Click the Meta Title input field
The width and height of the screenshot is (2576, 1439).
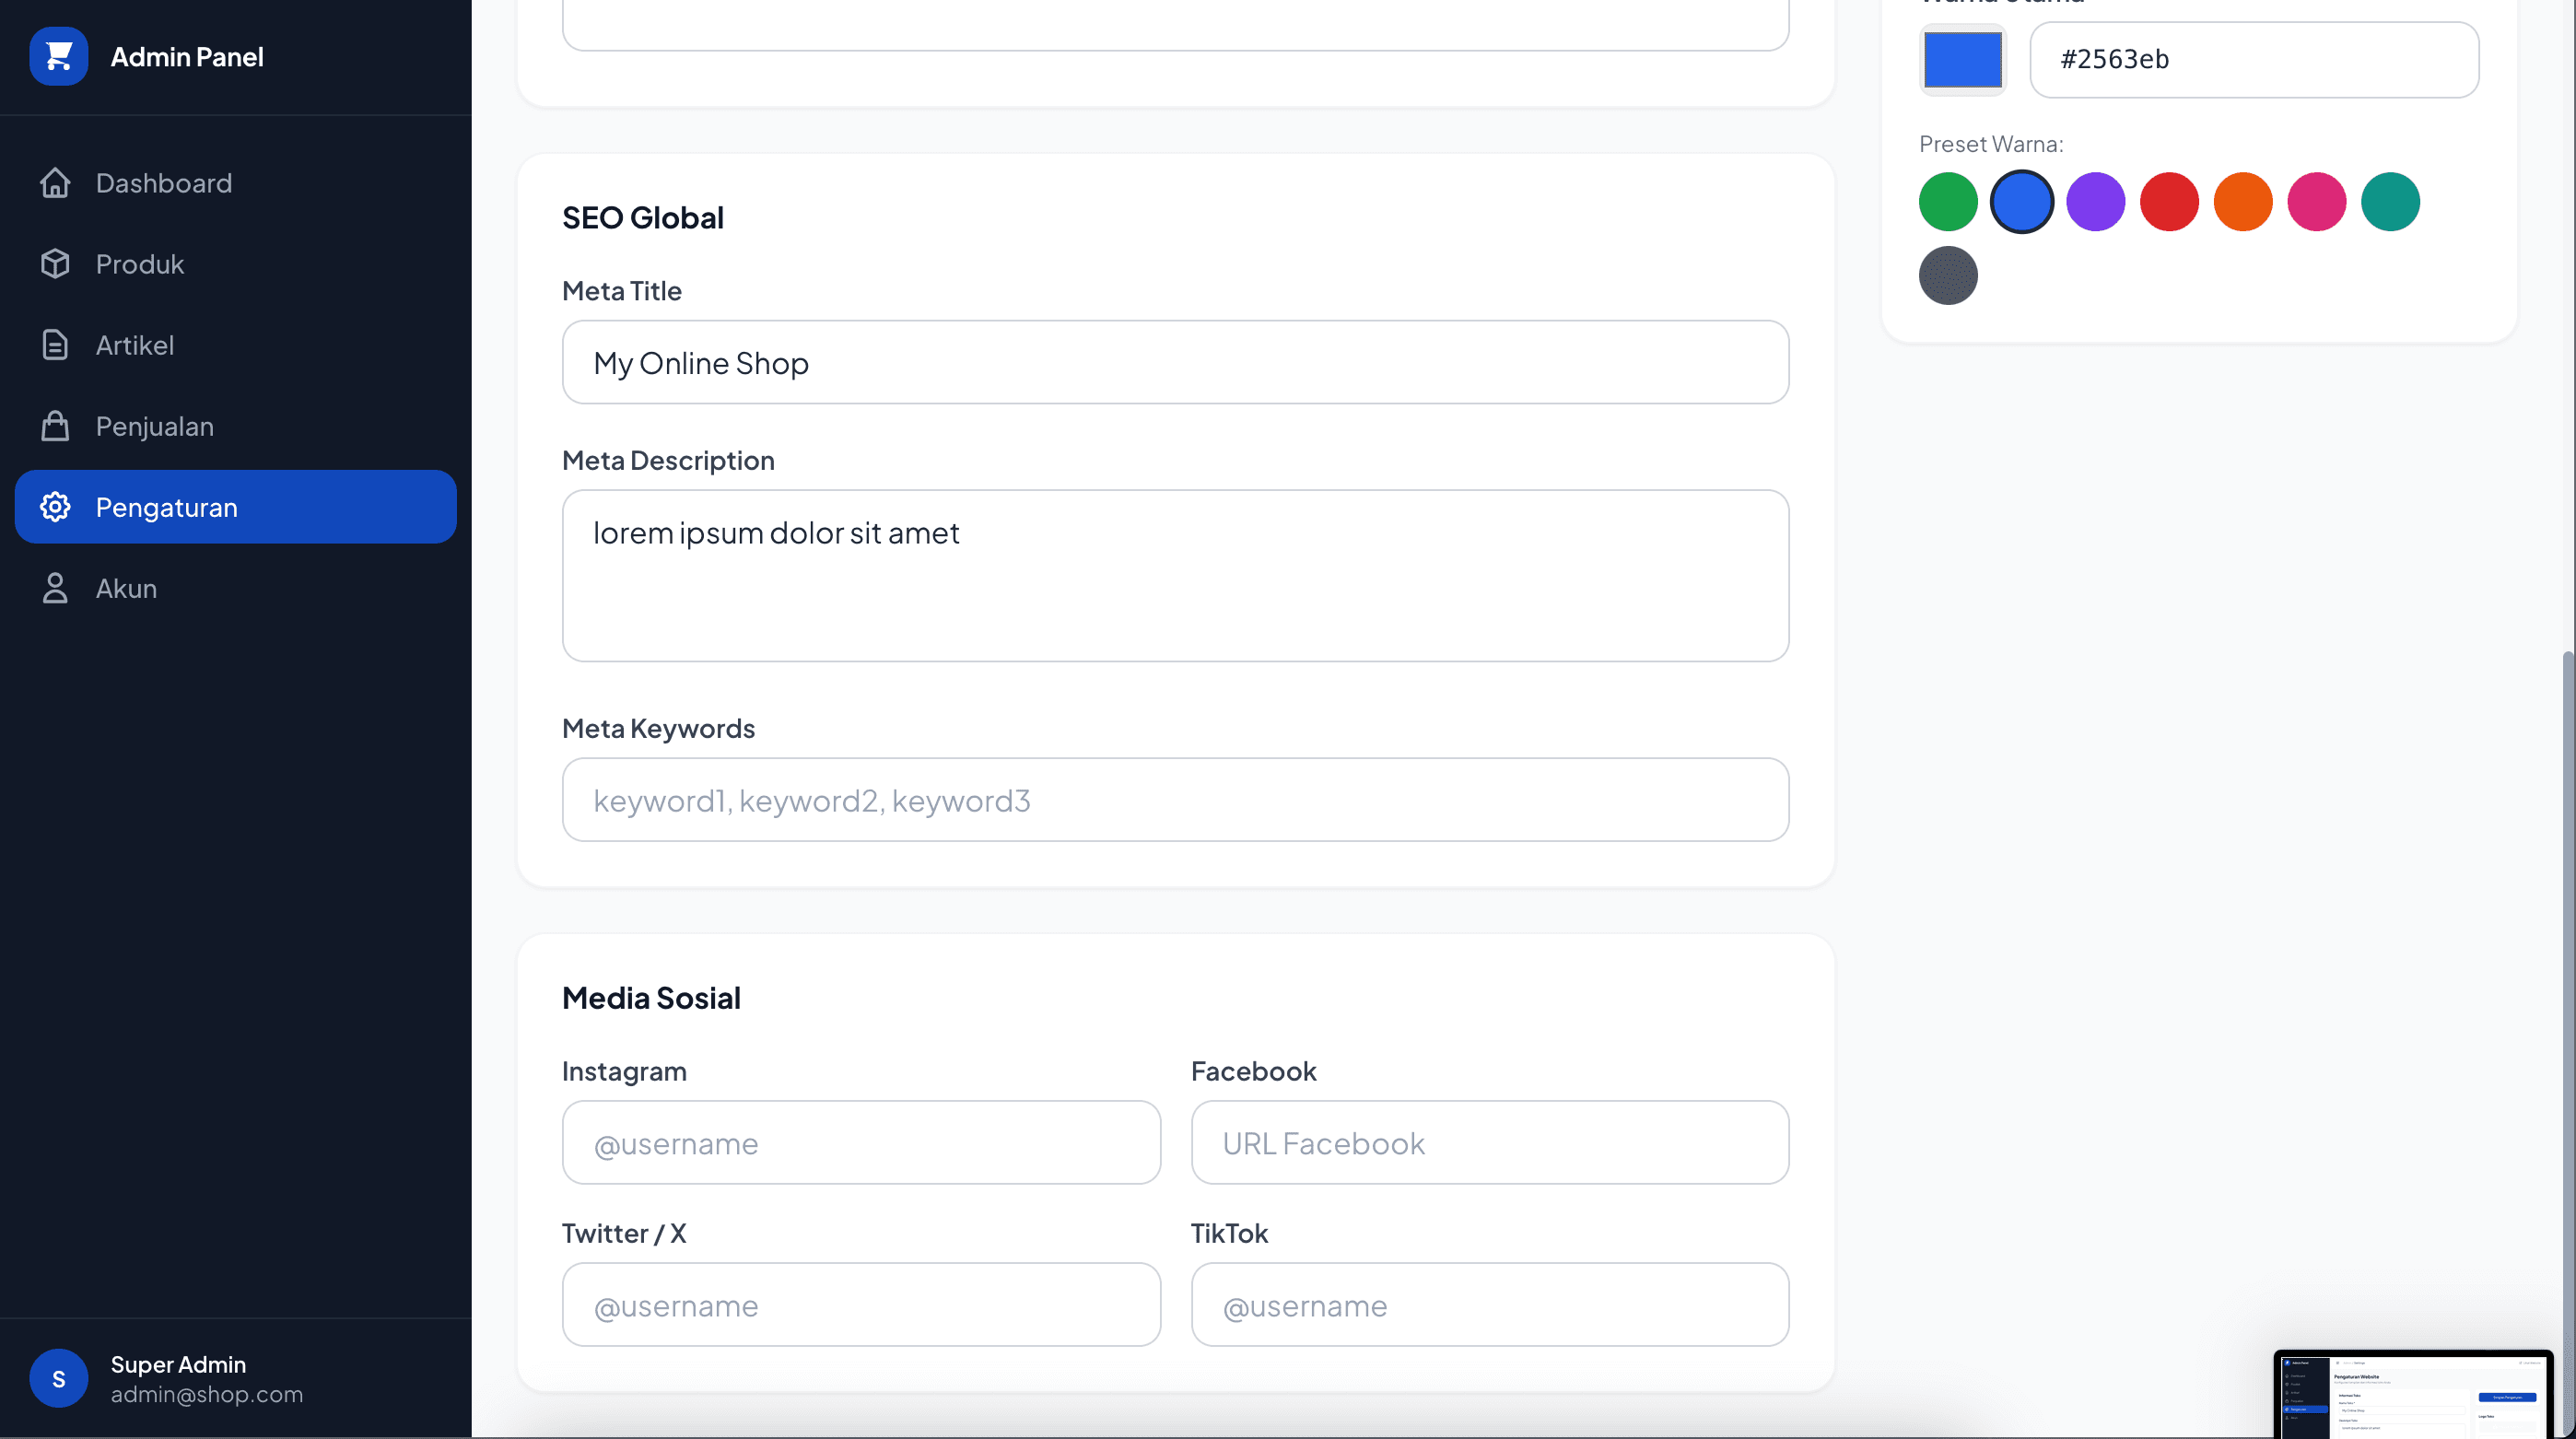coord(1174,363)
